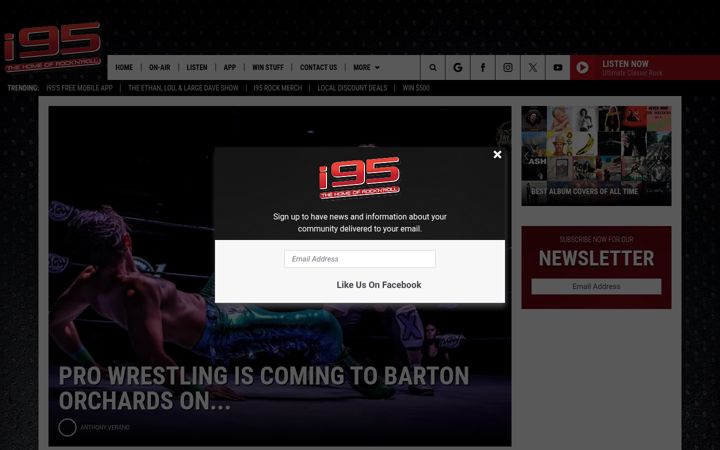Screen dimensions: 720x450
Task: Open The Ethan, Lou, & Large Dave Show link
Action: click(183, 88)
